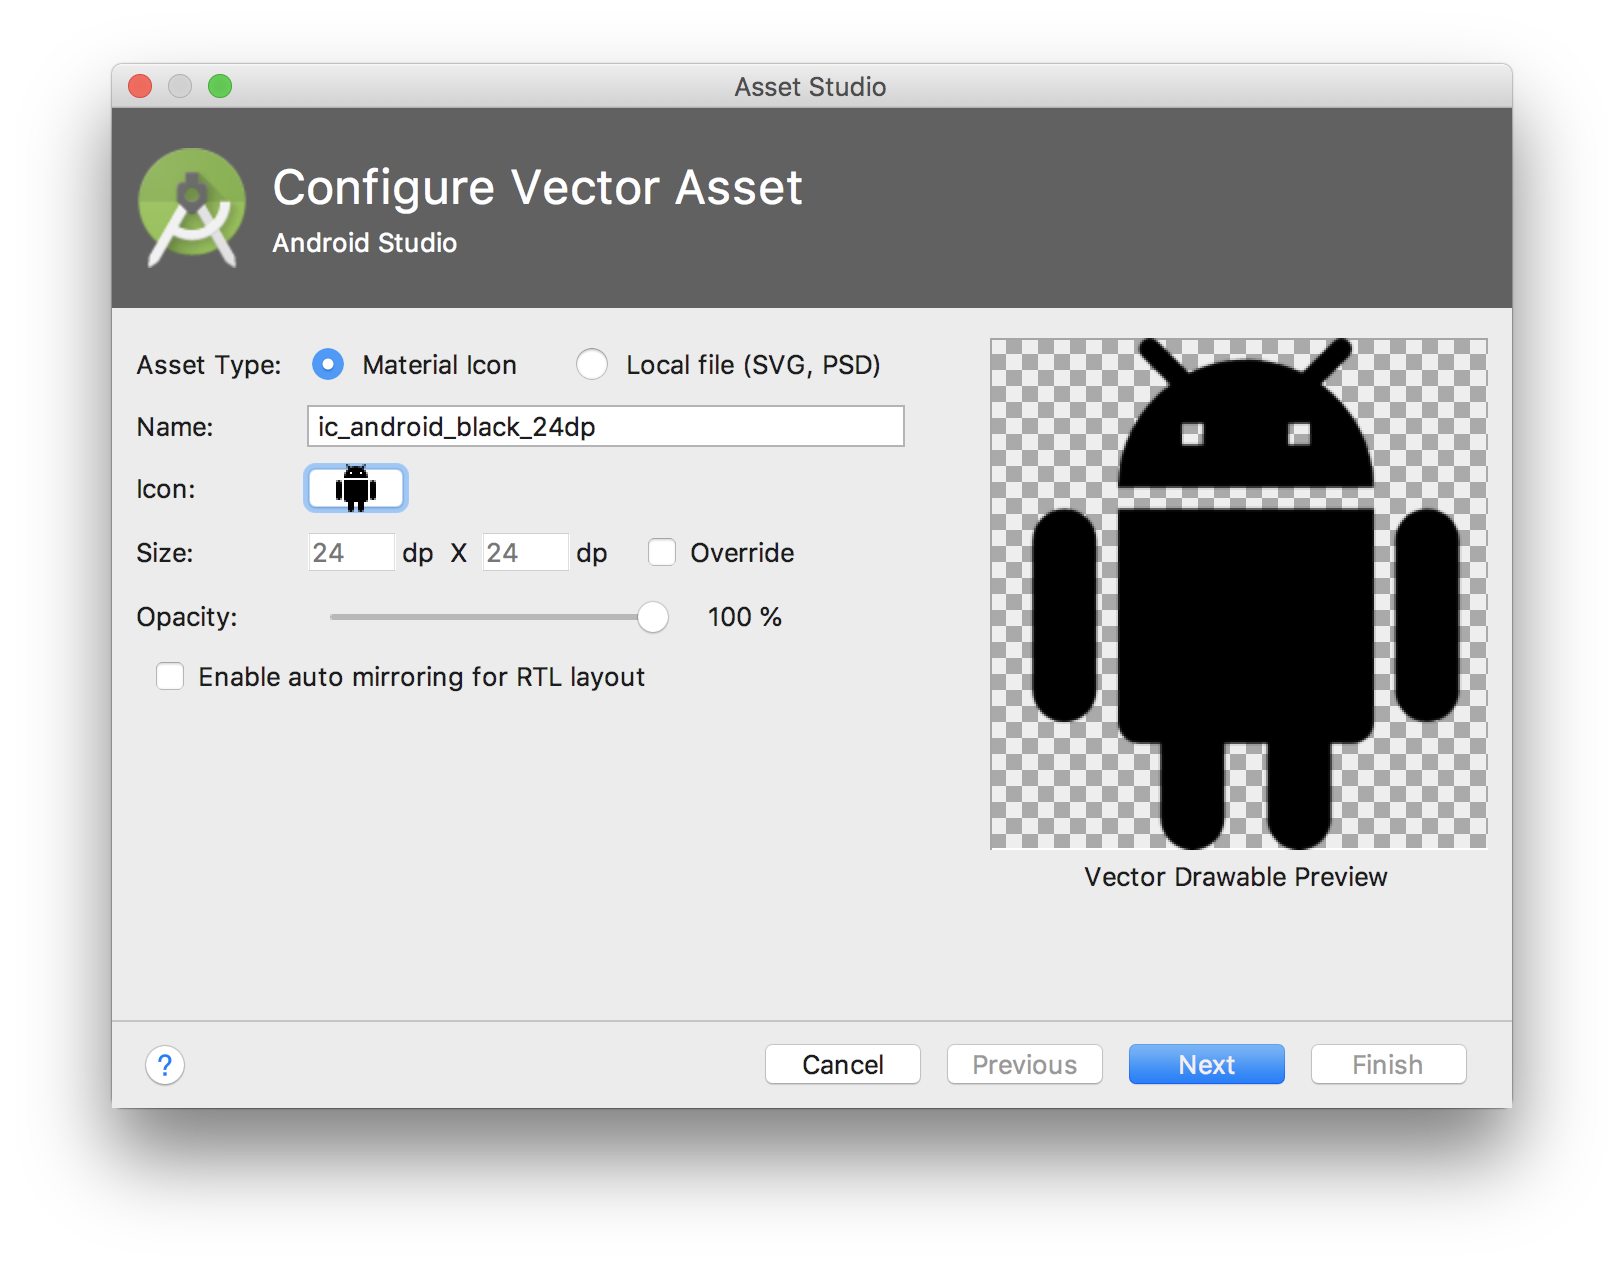
Task: Click the Configure Vector Asset heading
Action: [x=538, y=187]
